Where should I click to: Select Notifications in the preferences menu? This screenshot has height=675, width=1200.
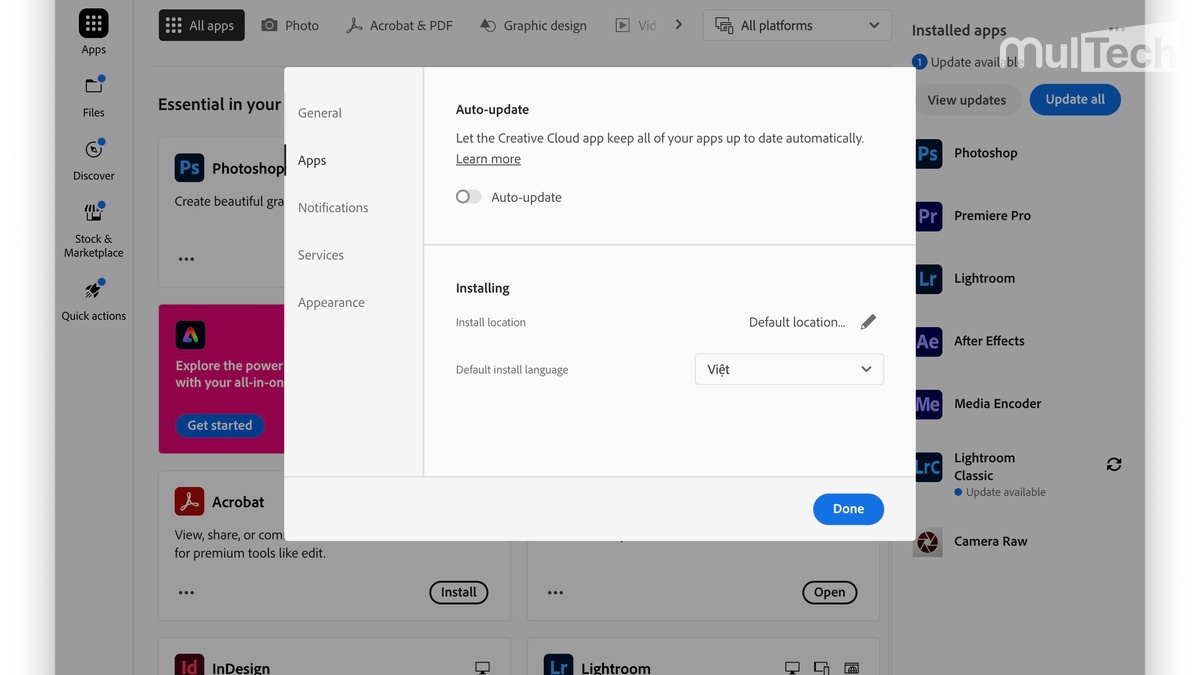333,207
